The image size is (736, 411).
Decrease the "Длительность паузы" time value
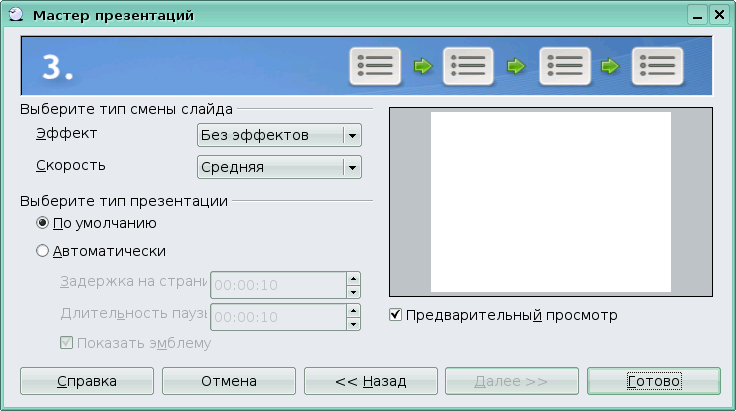(353, 324)
